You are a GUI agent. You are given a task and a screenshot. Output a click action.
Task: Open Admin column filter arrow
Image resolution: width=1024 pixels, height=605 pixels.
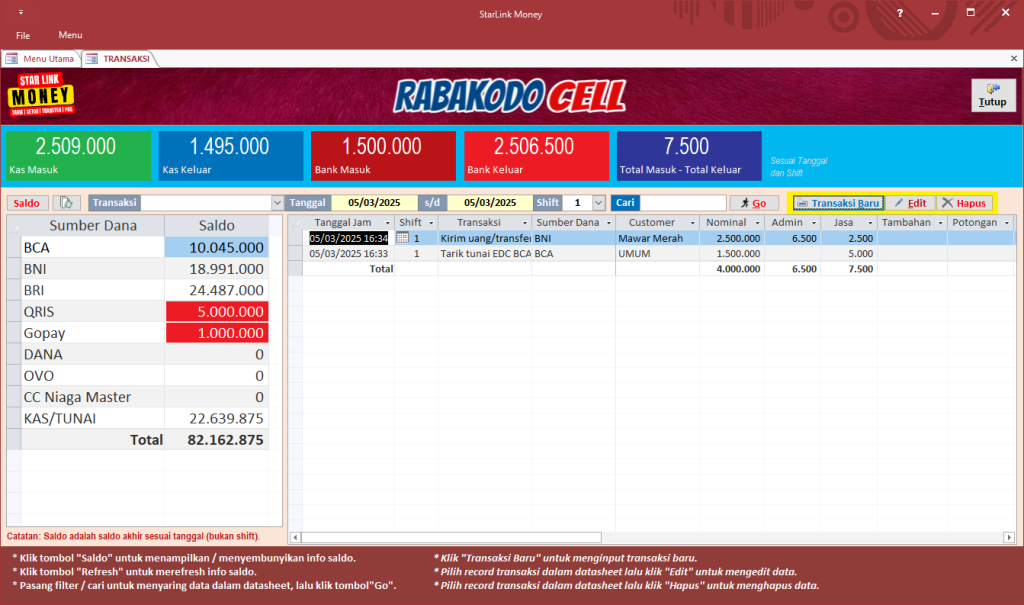pyautogui.click(x=814, y=223)
